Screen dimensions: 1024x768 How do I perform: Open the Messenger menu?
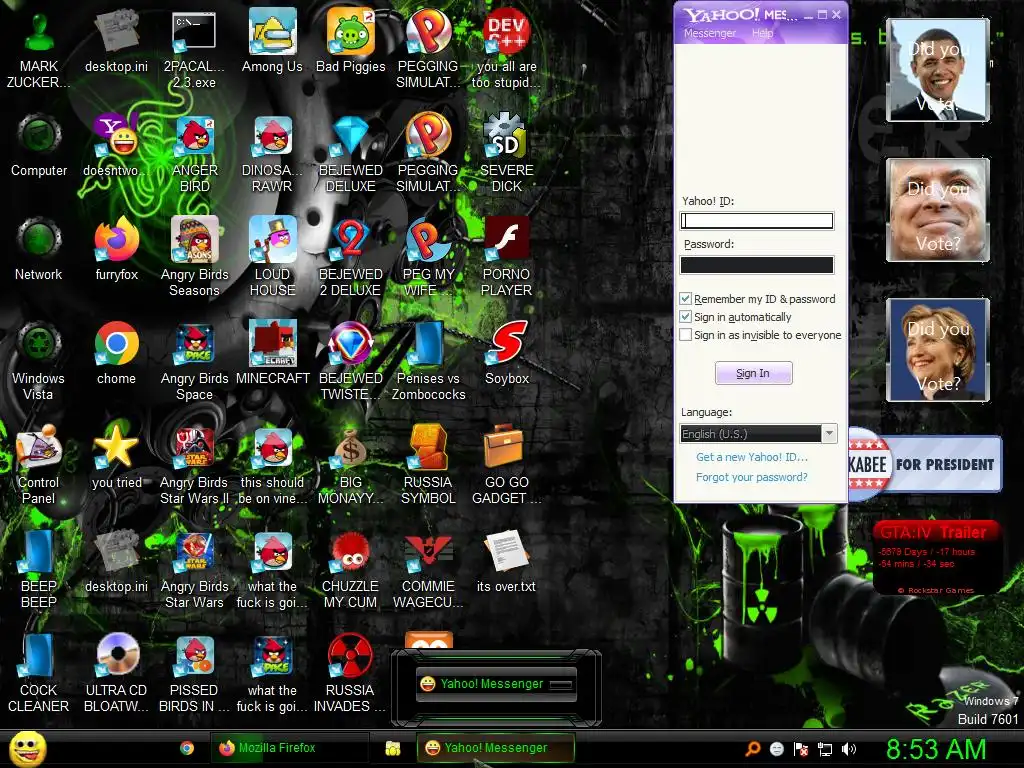pyautogui.click(x=710, y=33)
